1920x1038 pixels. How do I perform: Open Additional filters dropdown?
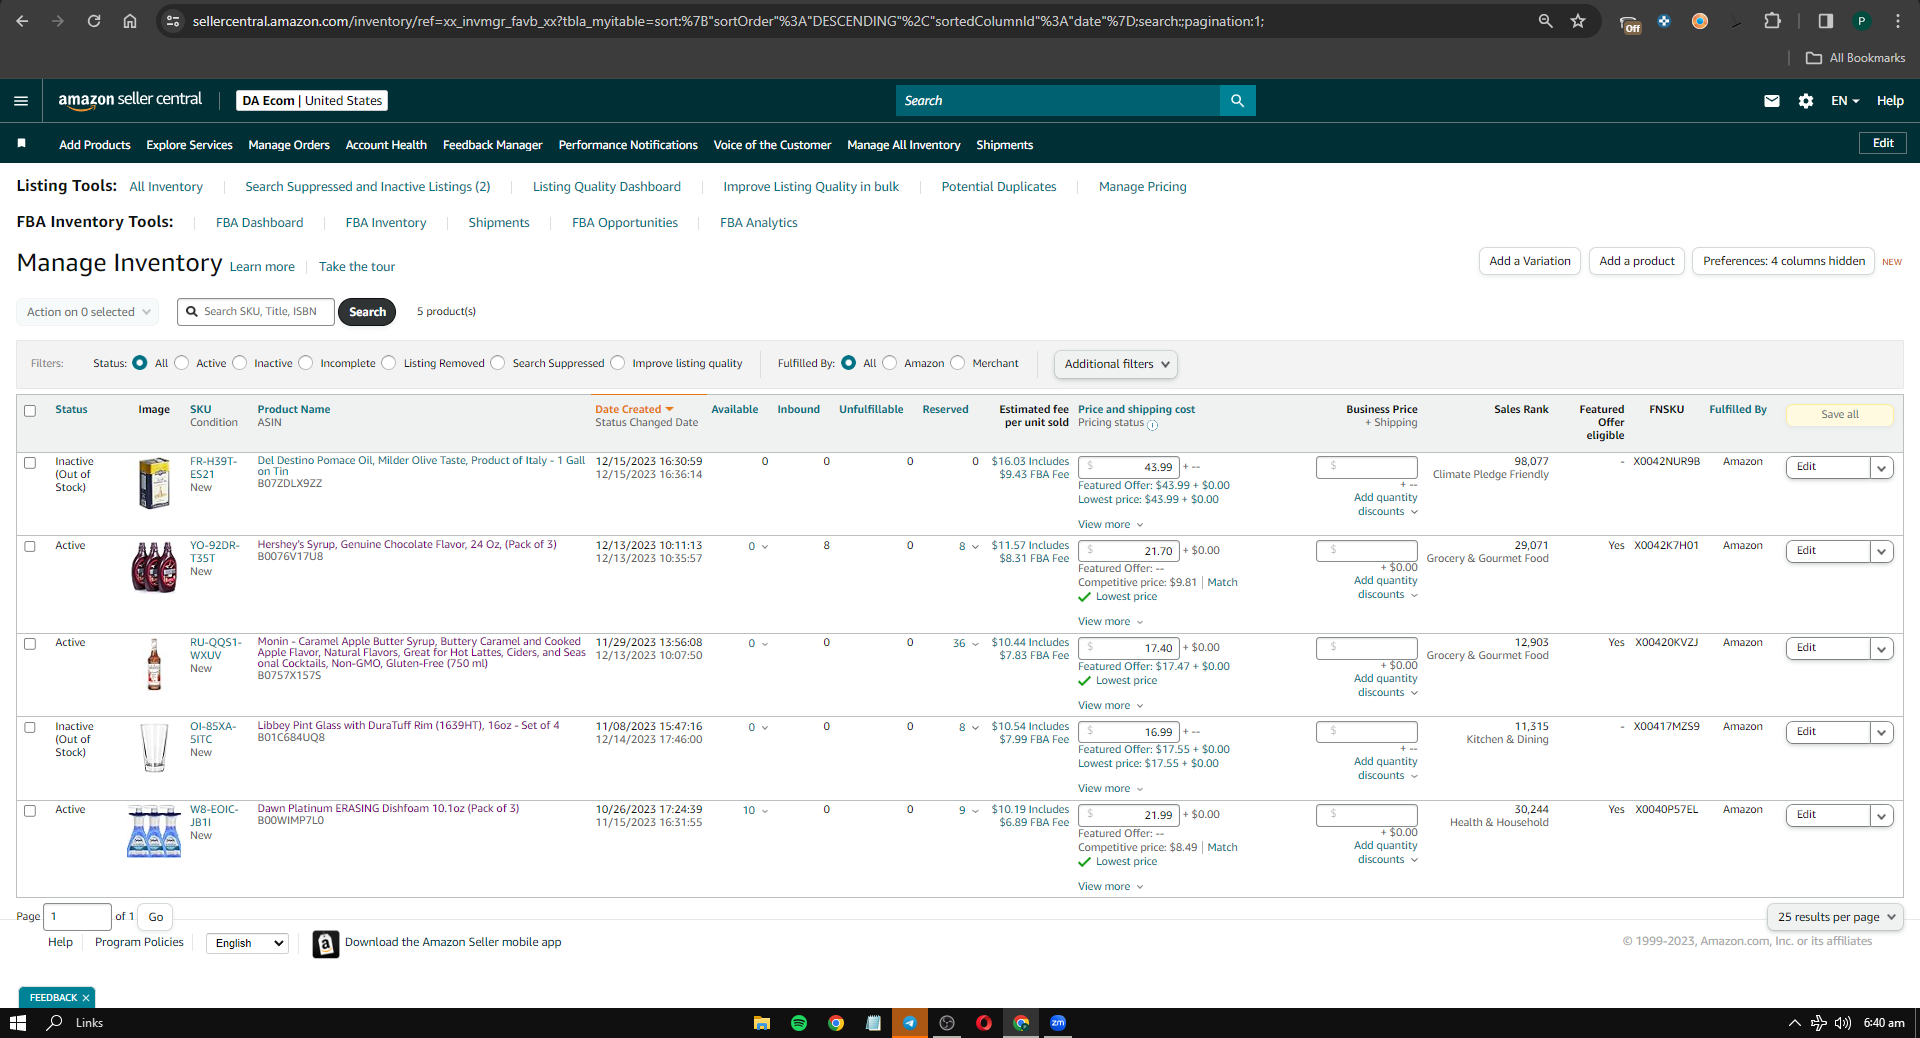click(1116, 364)
